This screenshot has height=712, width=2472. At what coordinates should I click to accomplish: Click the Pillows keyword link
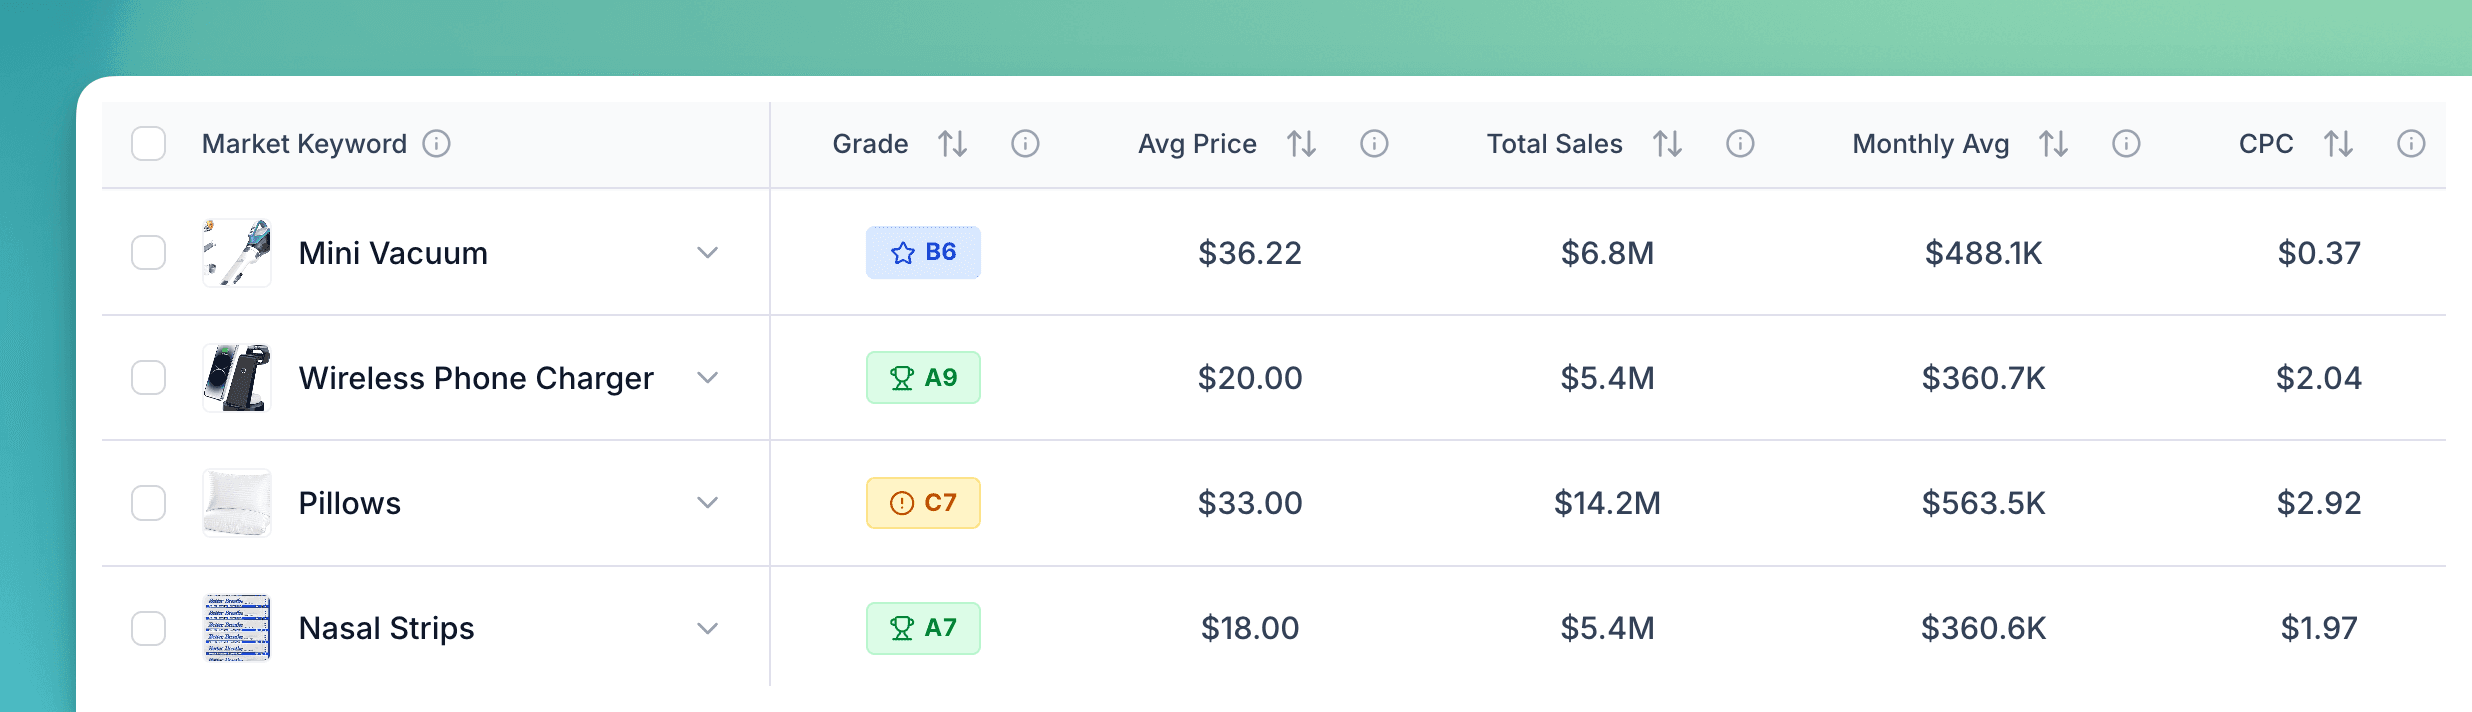click(x=348, y=503)
